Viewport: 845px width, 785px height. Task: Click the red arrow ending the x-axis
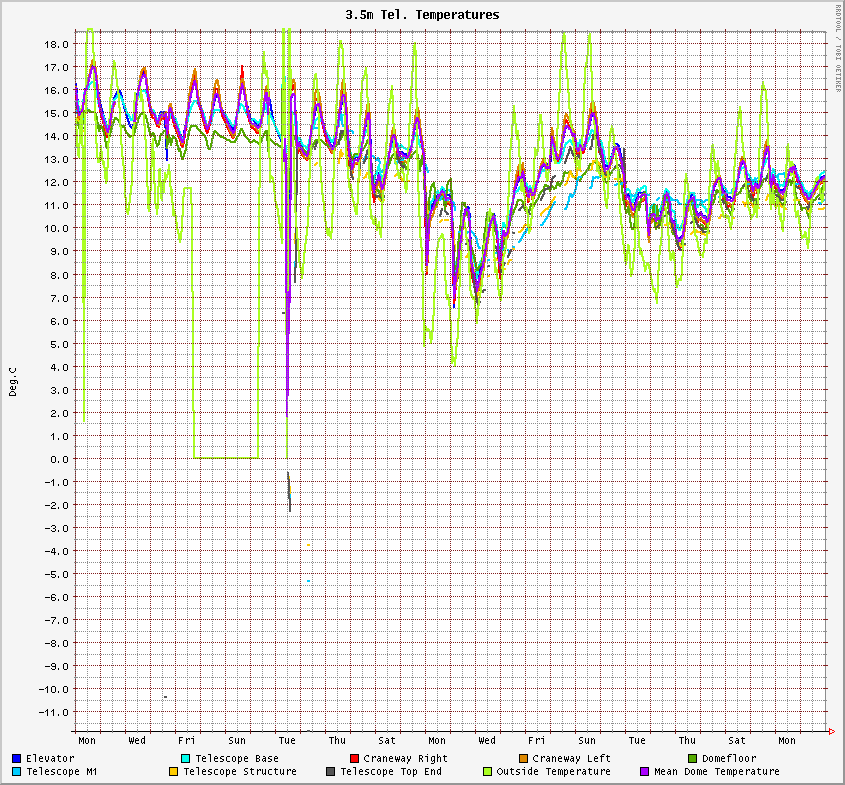point(832,733)
